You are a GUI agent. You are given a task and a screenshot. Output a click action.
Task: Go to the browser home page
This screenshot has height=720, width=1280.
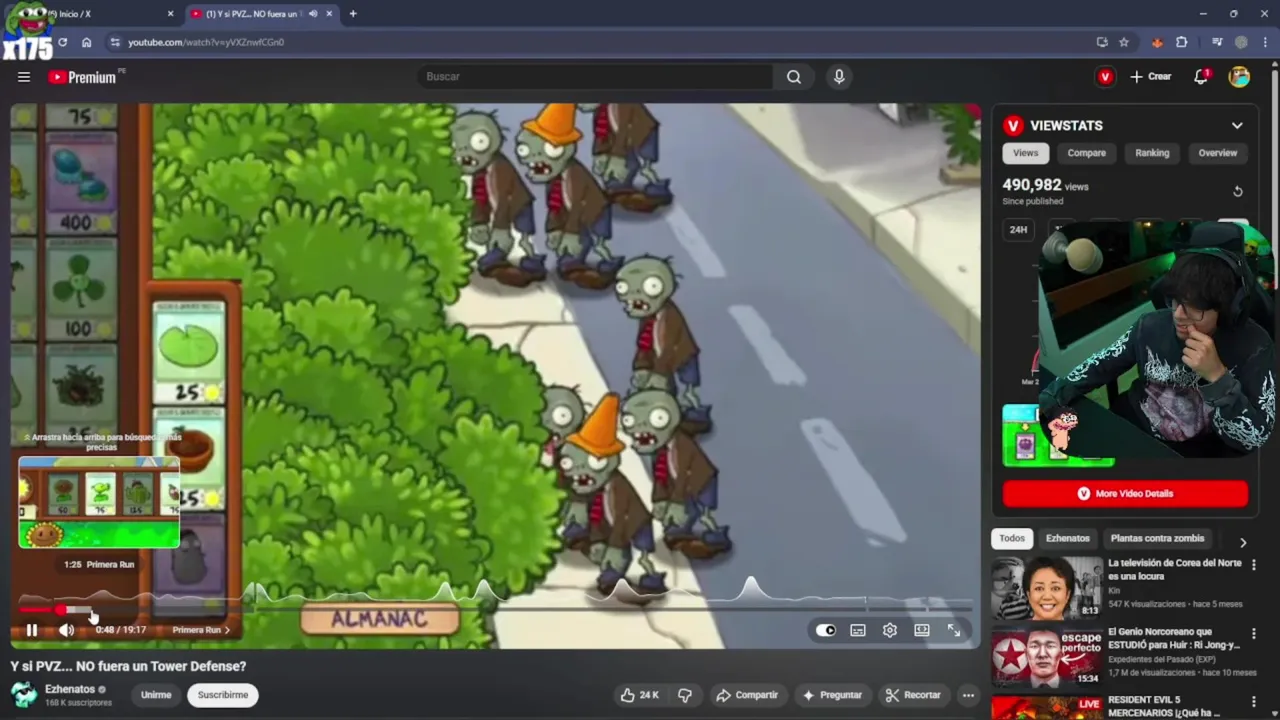tap(86, 42)
